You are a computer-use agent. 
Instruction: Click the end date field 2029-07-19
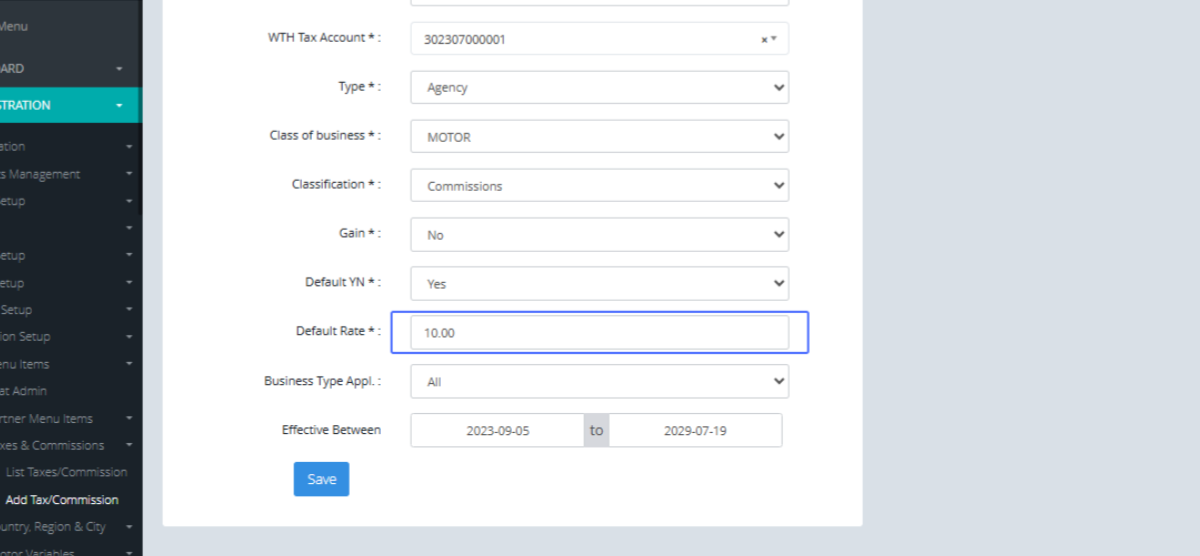point(695,431)
